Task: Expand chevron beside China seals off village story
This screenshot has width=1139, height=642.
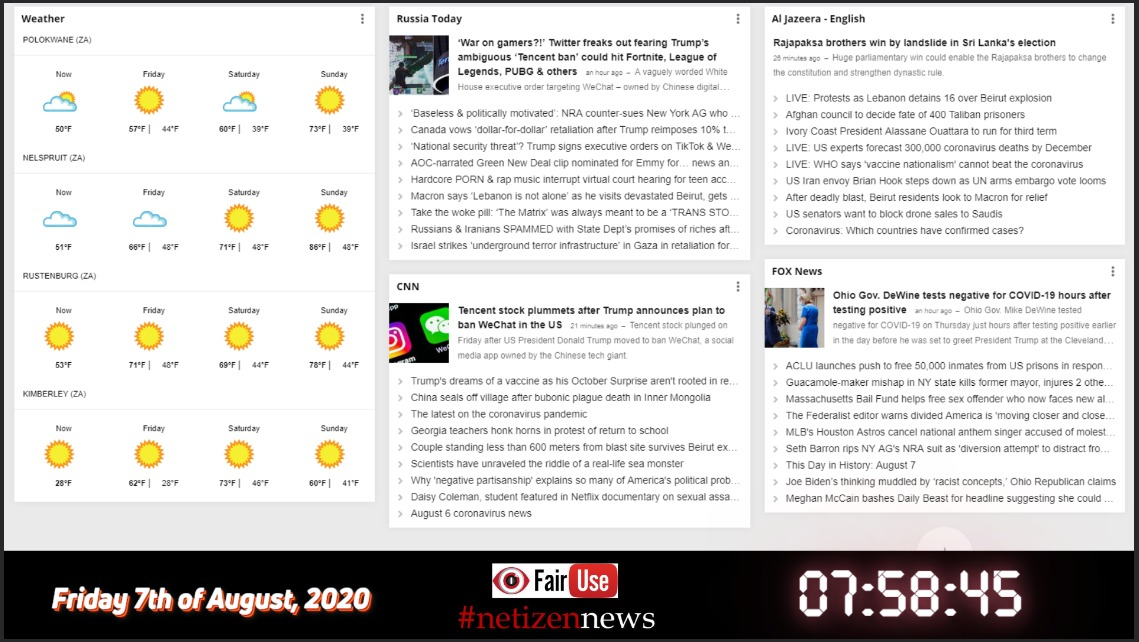Action: point(400,397)
